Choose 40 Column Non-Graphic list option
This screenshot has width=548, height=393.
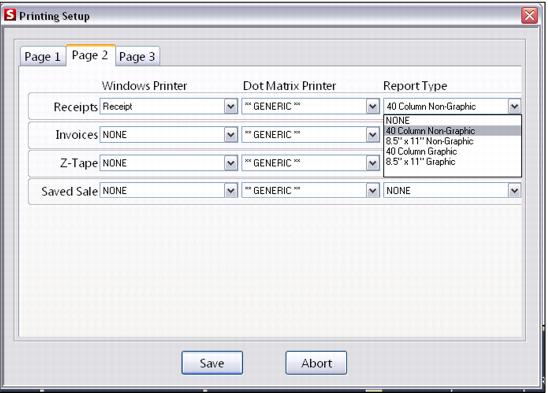coord(452,131)
